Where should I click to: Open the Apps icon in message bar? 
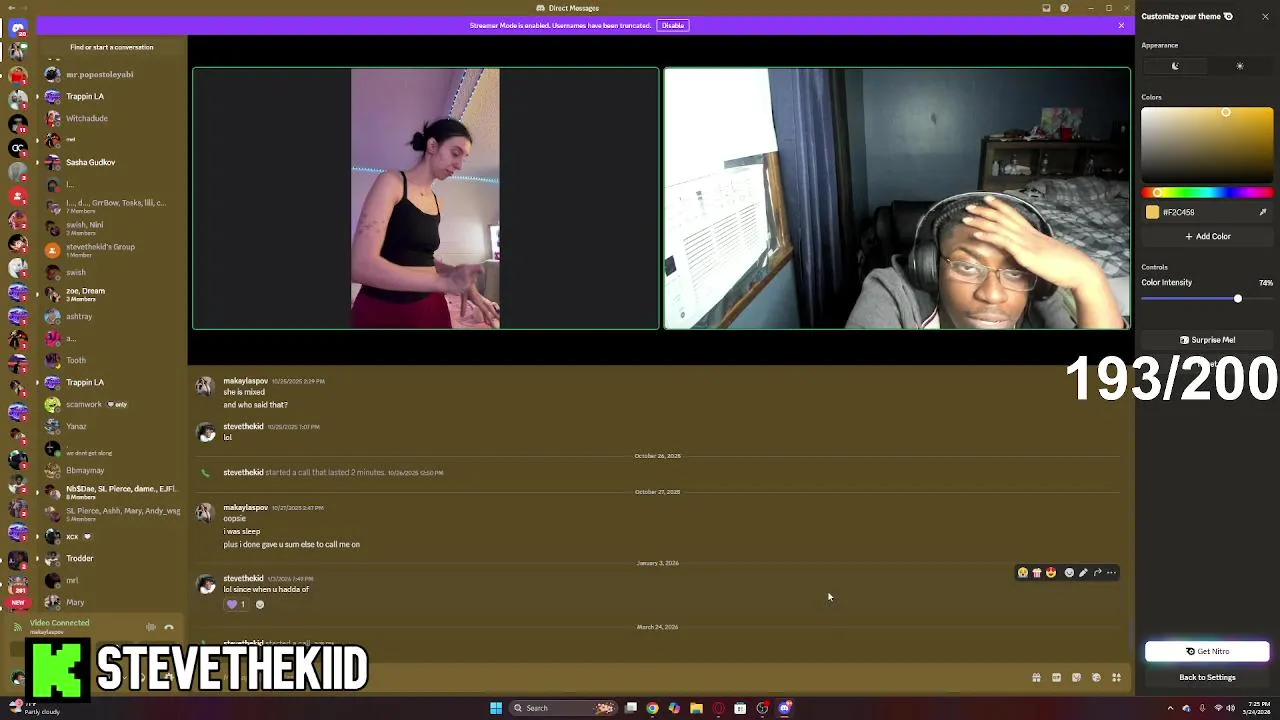(1116, 677)
